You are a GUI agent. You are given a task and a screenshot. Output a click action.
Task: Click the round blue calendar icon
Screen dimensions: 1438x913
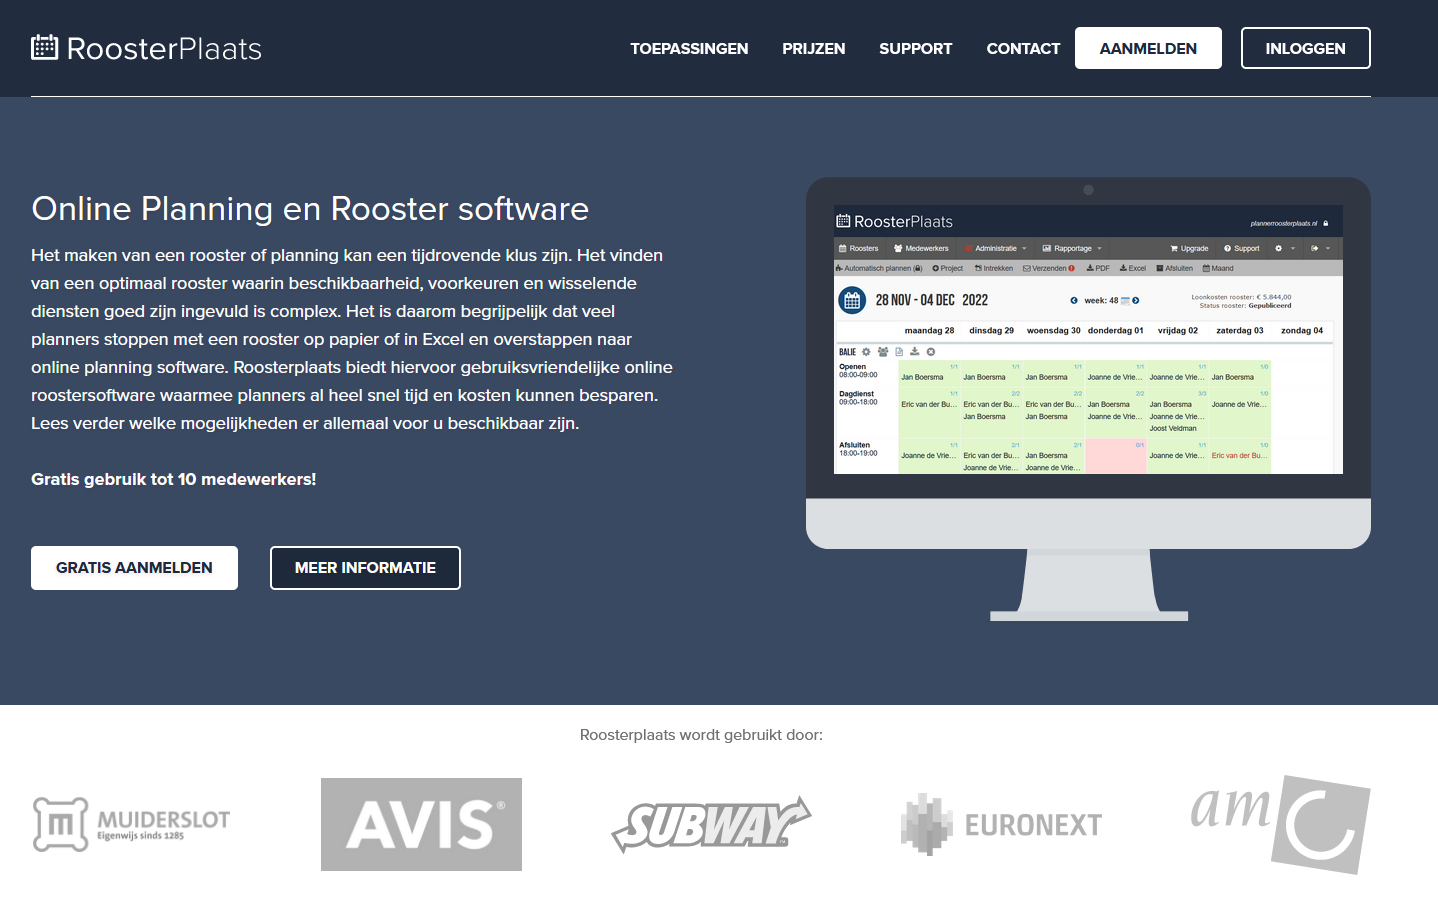(x=852, y=300)
